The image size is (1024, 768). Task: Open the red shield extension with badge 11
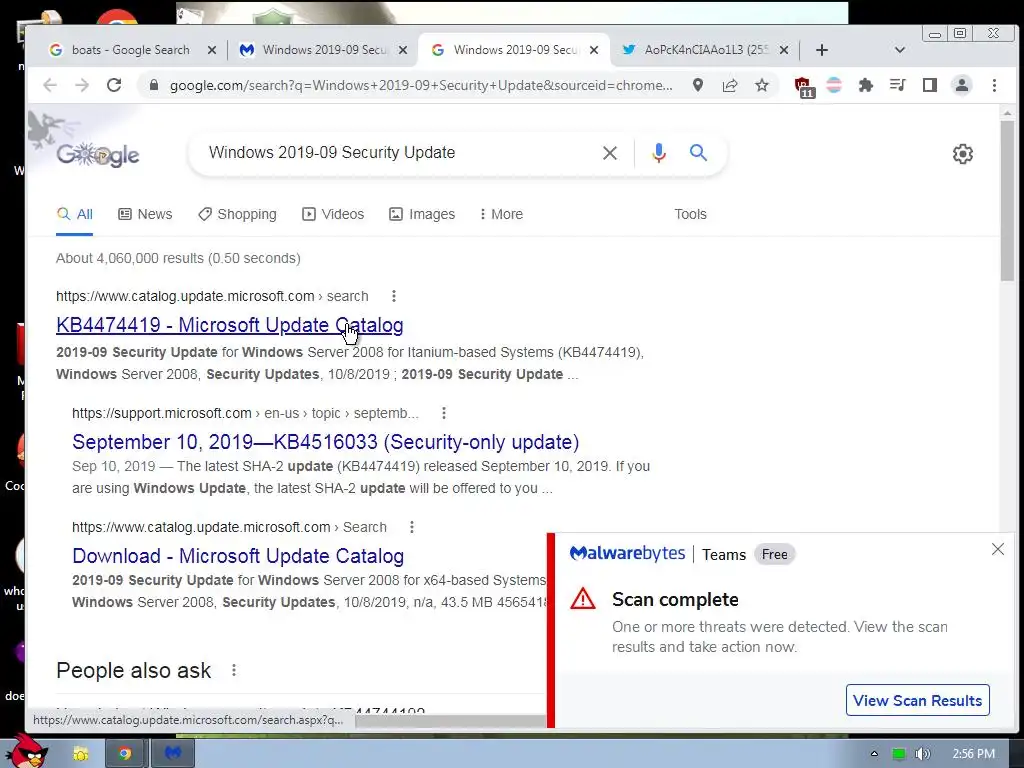point(803,86)
